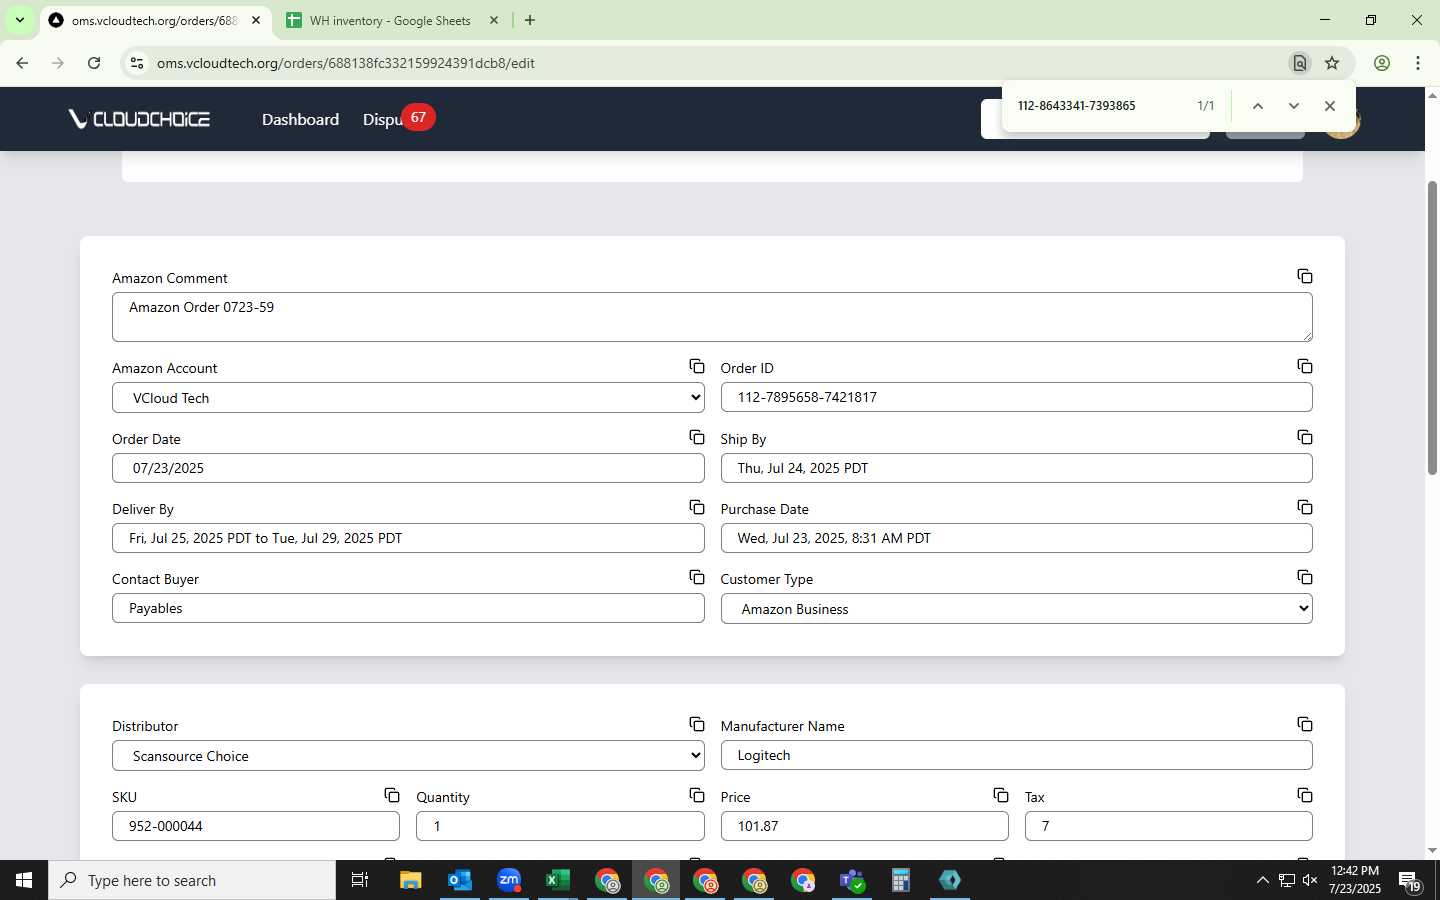Image resolution: width=1440 pixels, height=900 pixels.
Task: Select the oms.vcloudtech.org orders tab
Action: click(154, 20)
